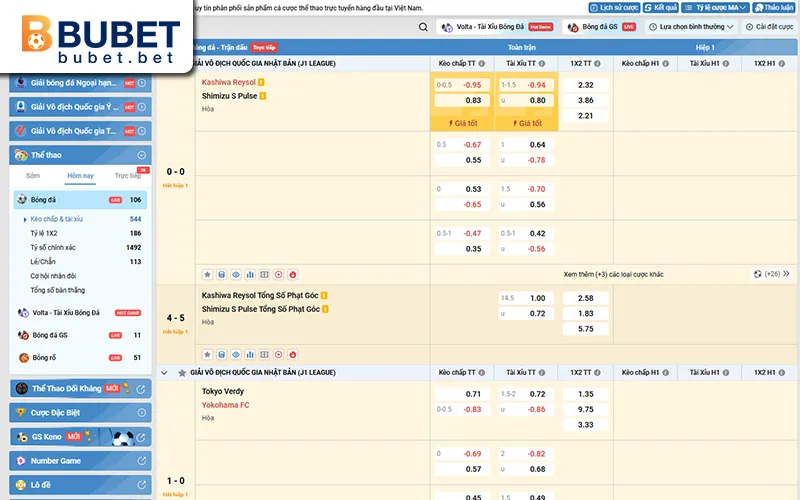Open Cài đặt cược settings
Image resolution: width=800 pixels, height=500 pixels.
tap(769, 27)
